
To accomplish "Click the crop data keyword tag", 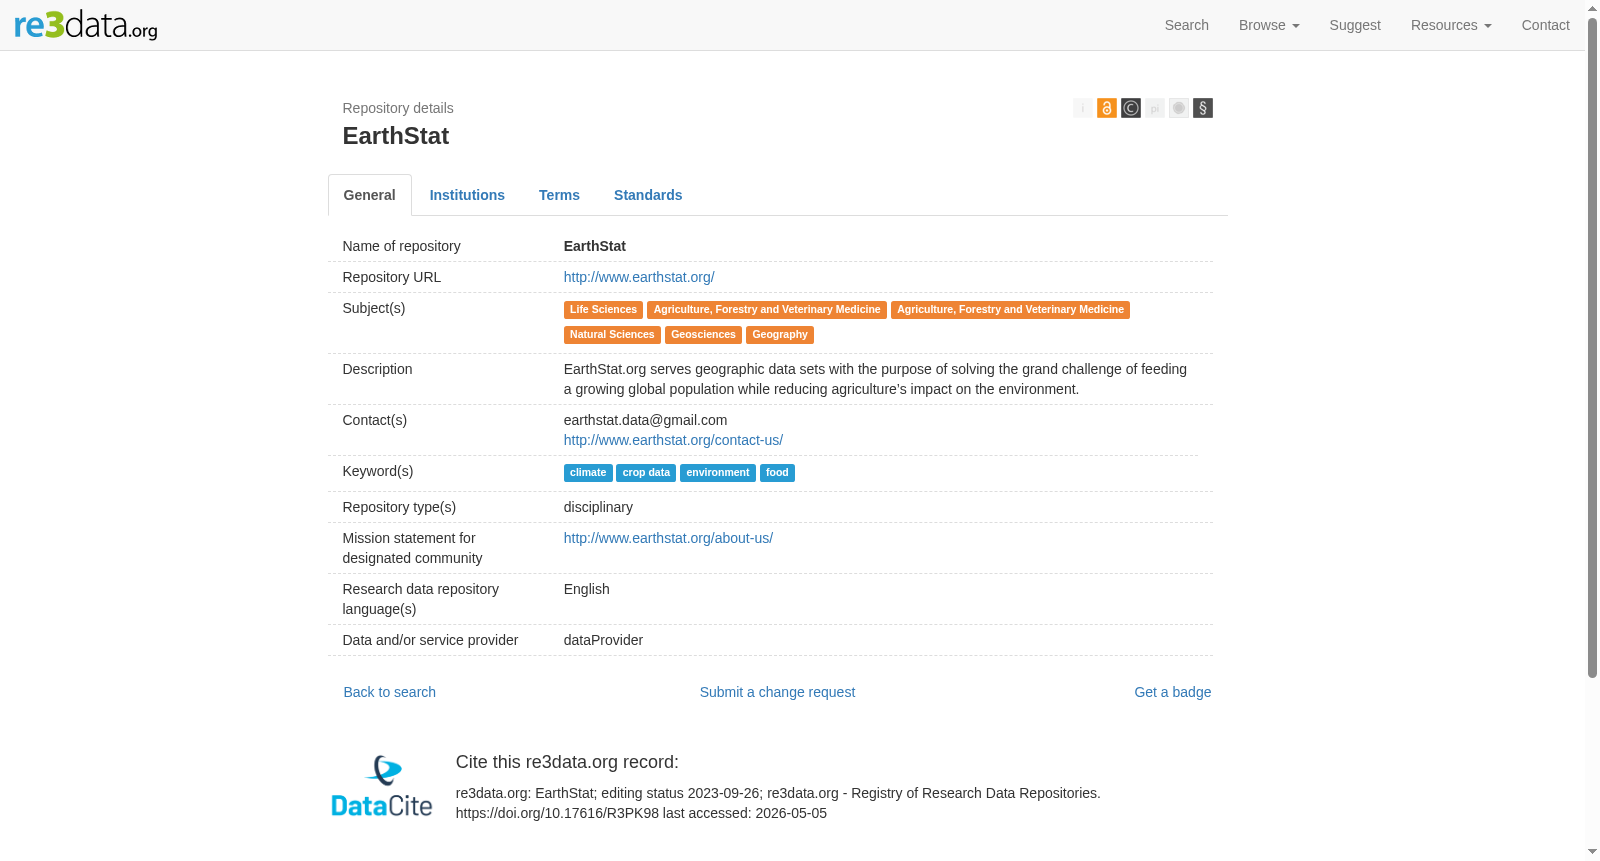I will point(646,473).
